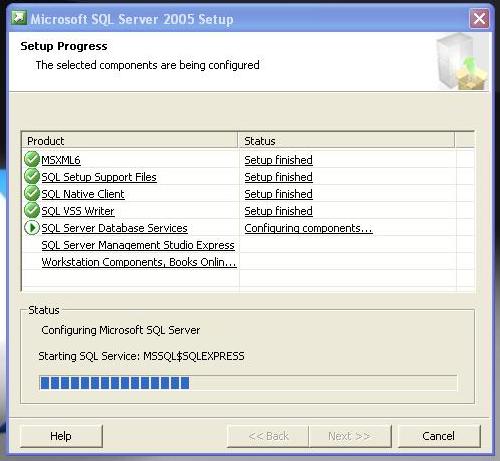The height and width of the screenshot is (461, 500).
Task: Click the checkmark icon beside SQL VSS Writer
Action: tap(32, 210)
